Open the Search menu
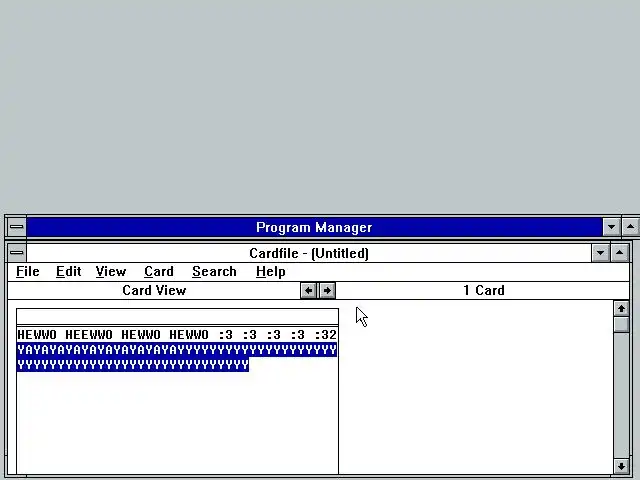This screenshot has height=480, width=640. [214, 271]
